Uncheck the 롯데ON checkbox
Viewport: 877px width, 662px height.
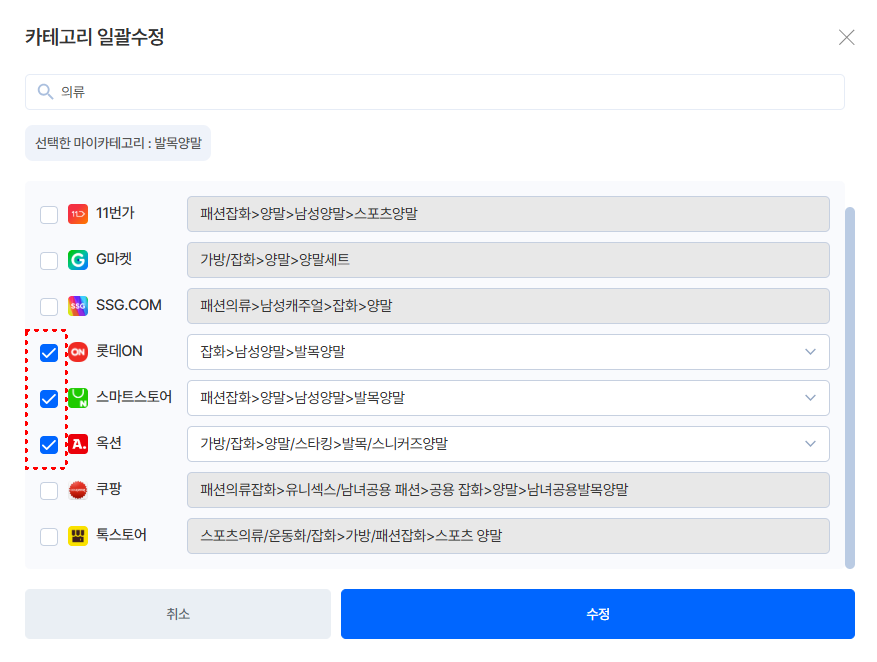coord(49,353)
